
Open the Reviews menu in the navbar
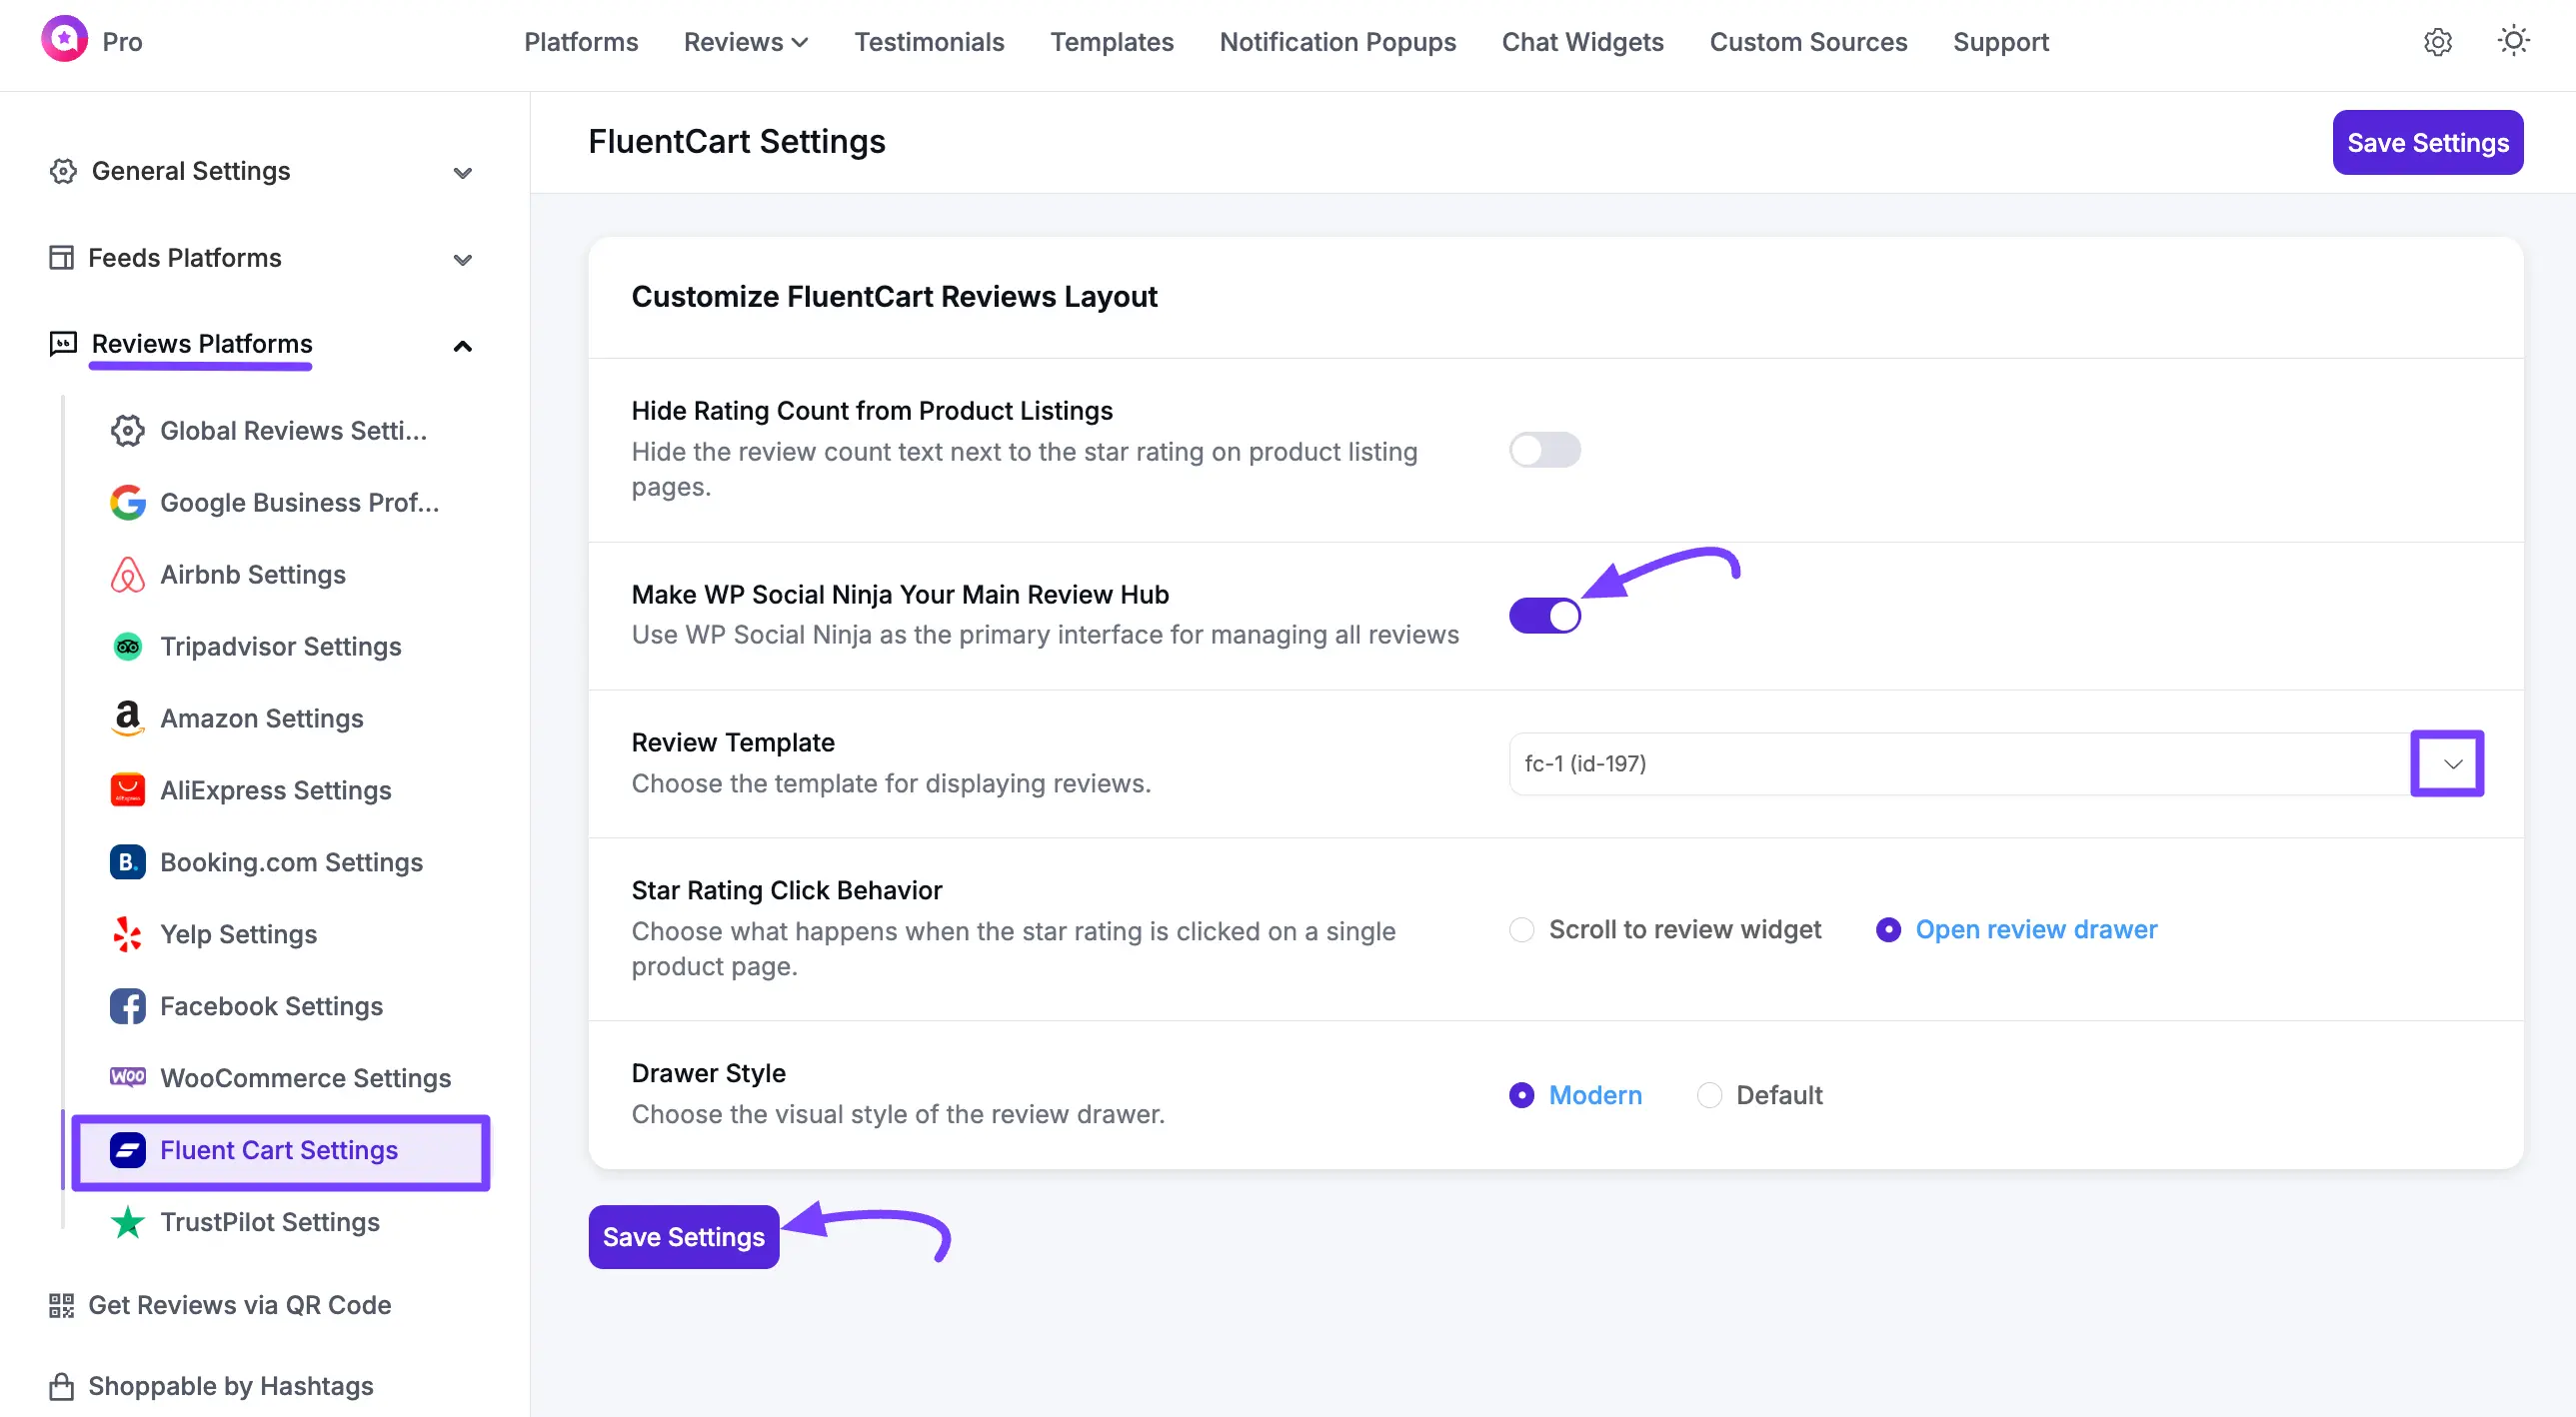point(744,41)
